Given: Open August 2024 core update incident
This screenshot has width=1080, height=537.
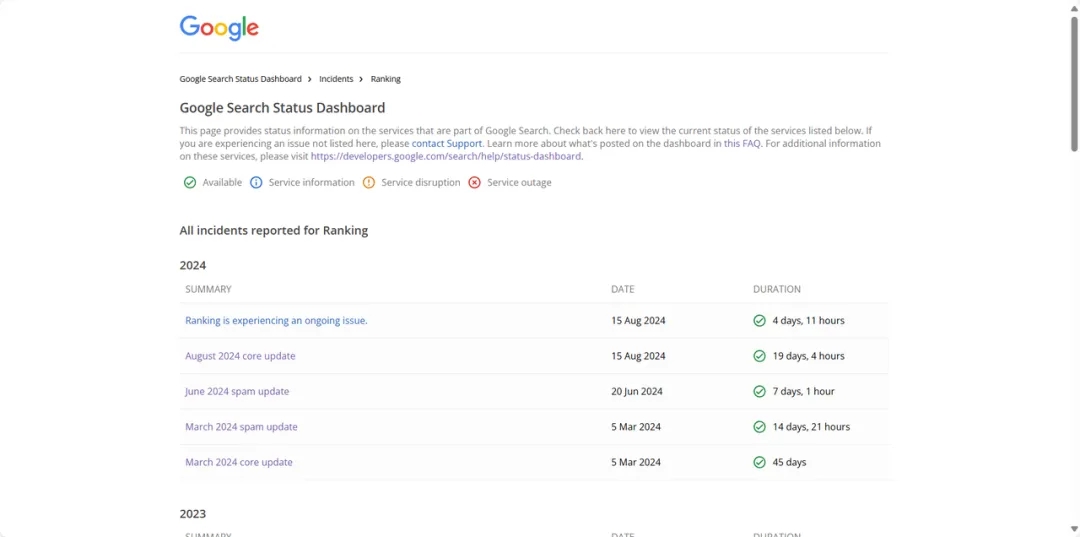Looking at the screenshot, I should 240,356.
